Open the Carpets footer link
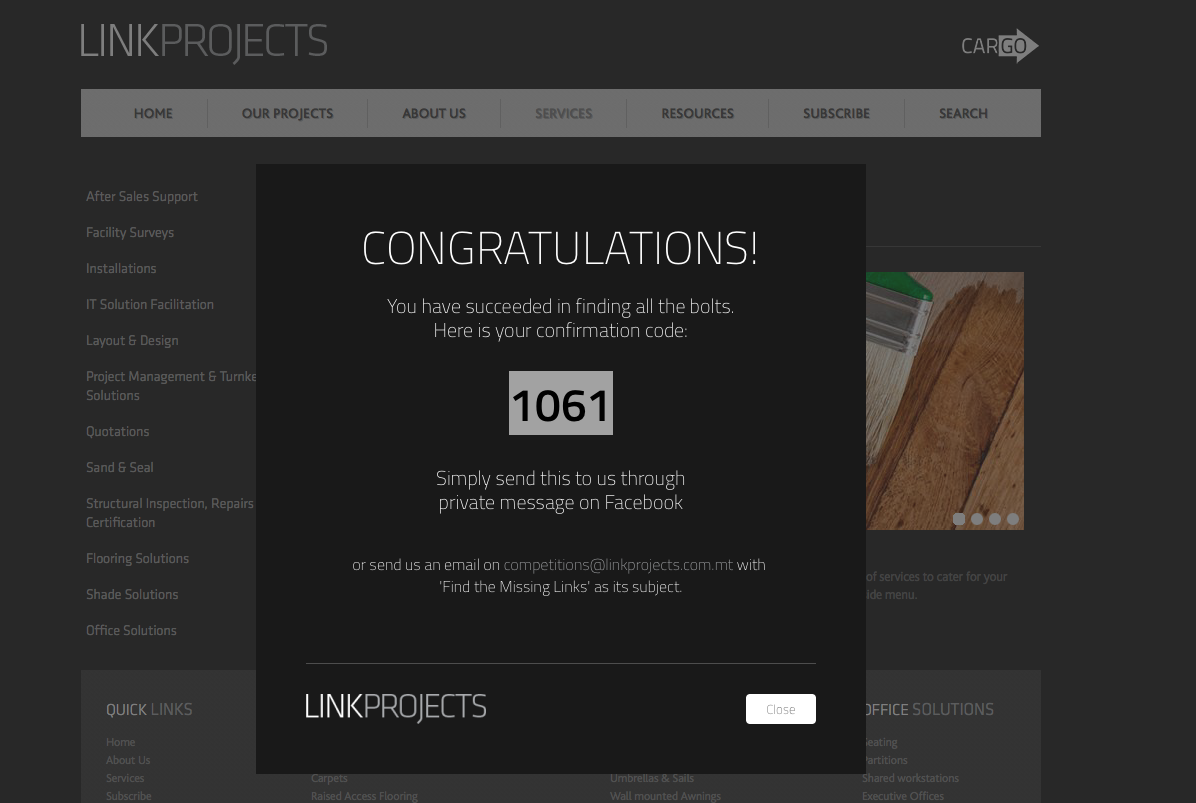Image resolution: width=1196 pixels, height=803 pixels. pyautogui.click(x=330, y=779)
